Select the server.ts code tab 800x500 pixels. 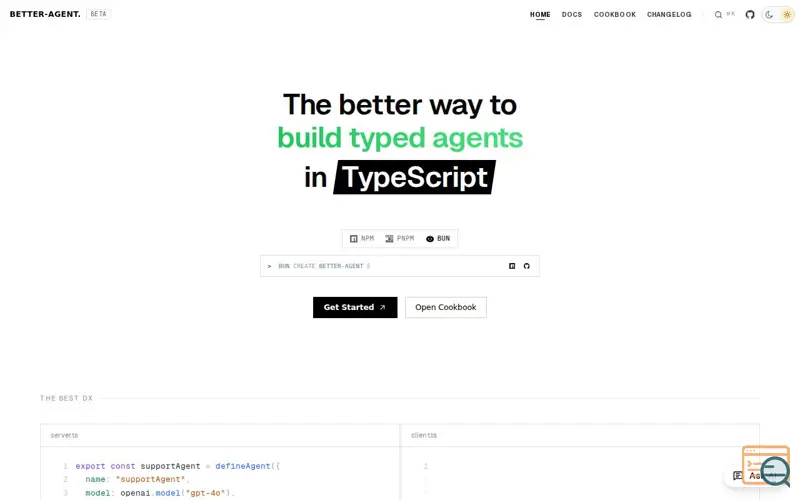pos(64,435)
